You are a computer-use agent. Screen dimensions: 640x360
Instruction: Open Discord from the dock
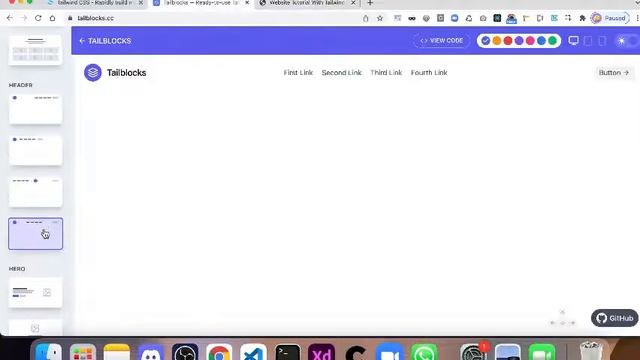[x=151, y=352]
